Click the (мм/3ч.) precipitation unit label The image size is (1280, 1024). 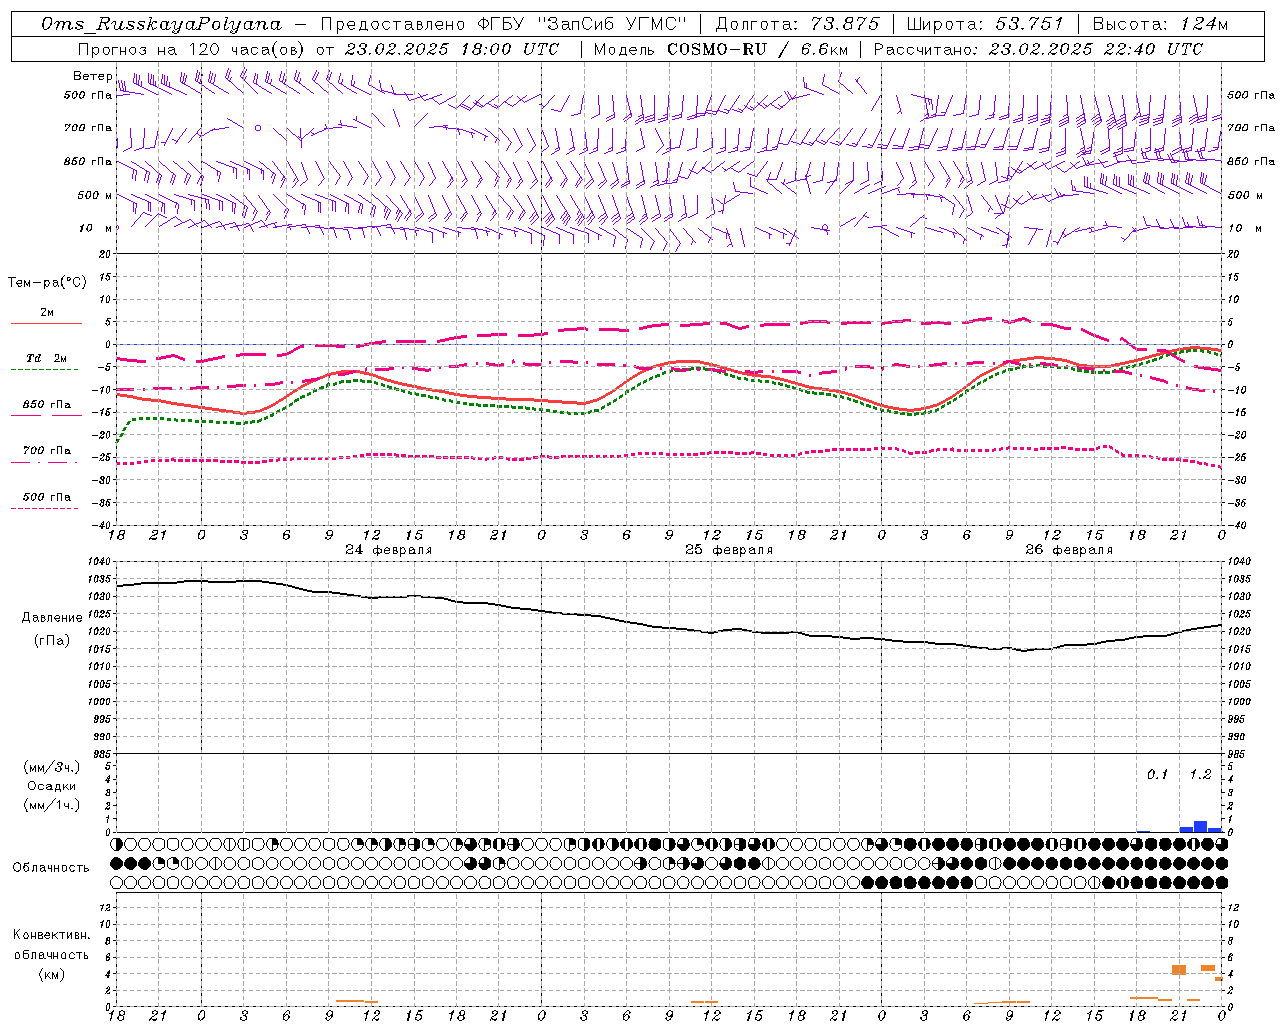click(52, 768)
